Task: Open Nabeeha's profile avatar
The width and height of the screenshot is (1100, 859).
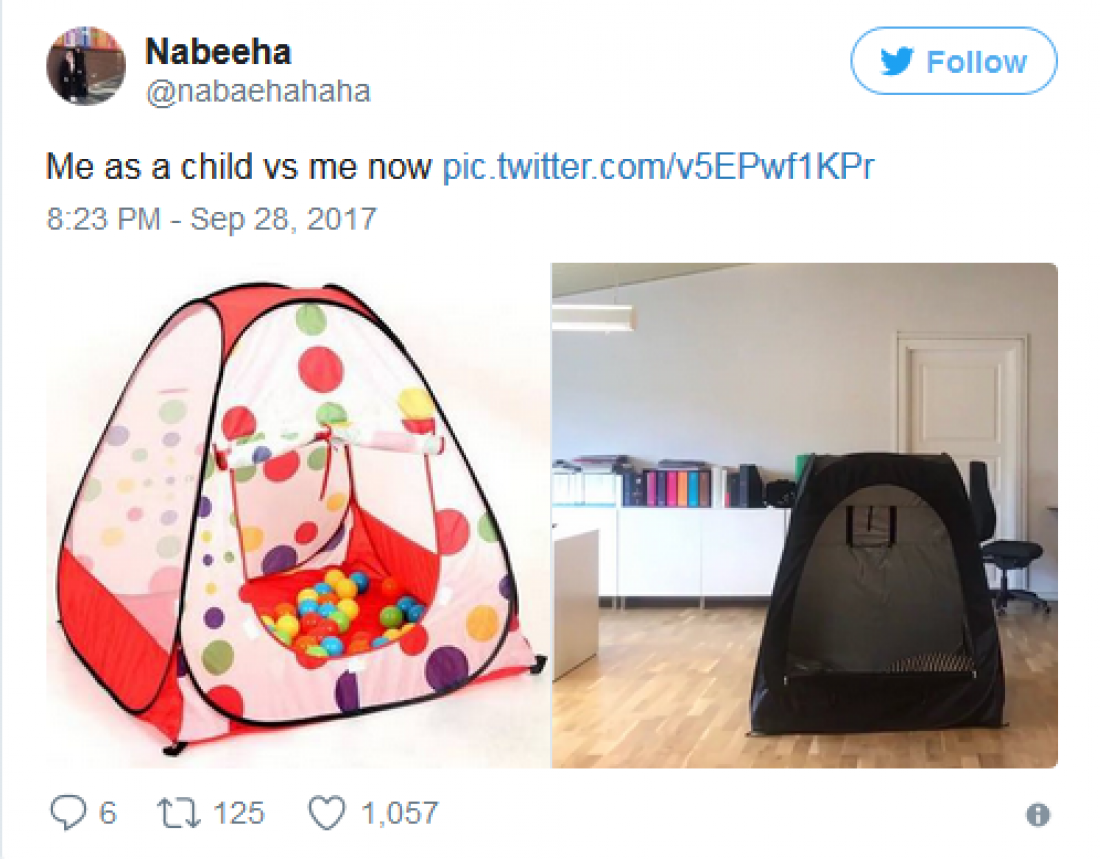Action: tap(86, 67)
